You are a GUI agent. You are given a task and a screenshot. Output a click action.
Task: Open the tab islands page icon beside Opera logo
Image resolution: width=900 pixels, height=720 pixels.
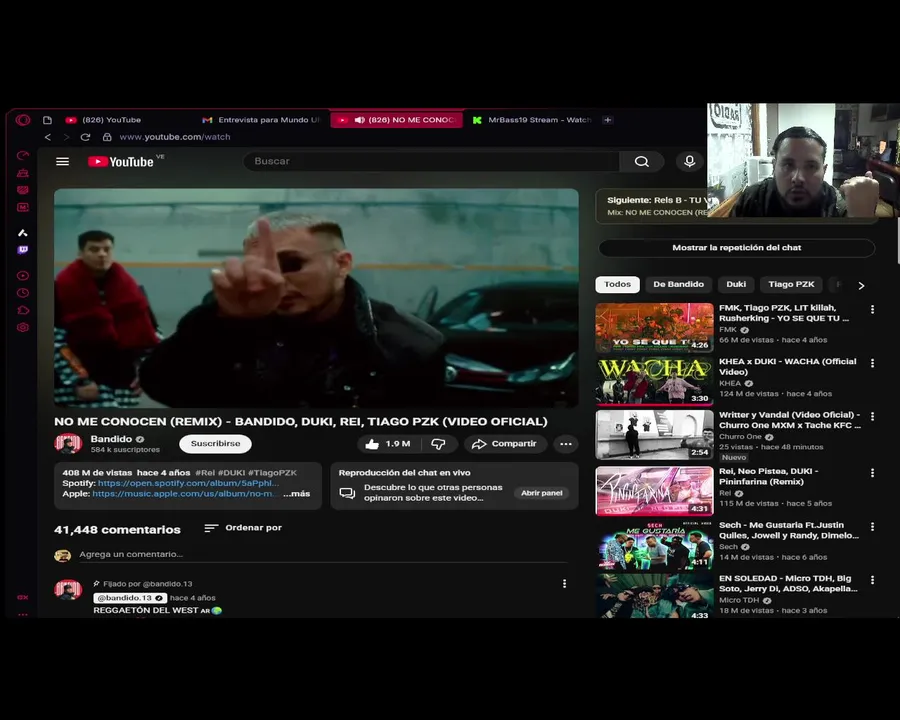(48, 120)
